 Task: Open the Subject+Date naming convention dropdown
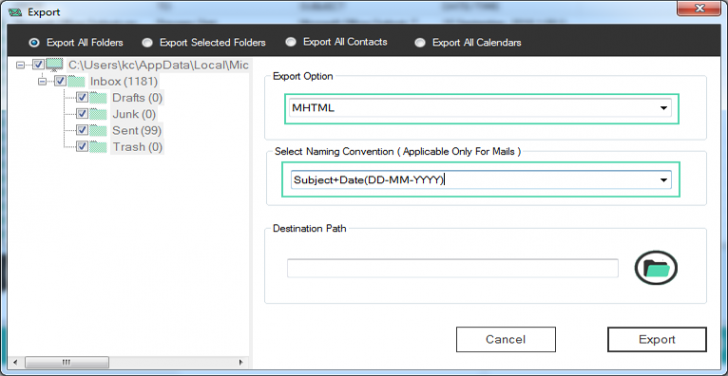click(664, 180)
